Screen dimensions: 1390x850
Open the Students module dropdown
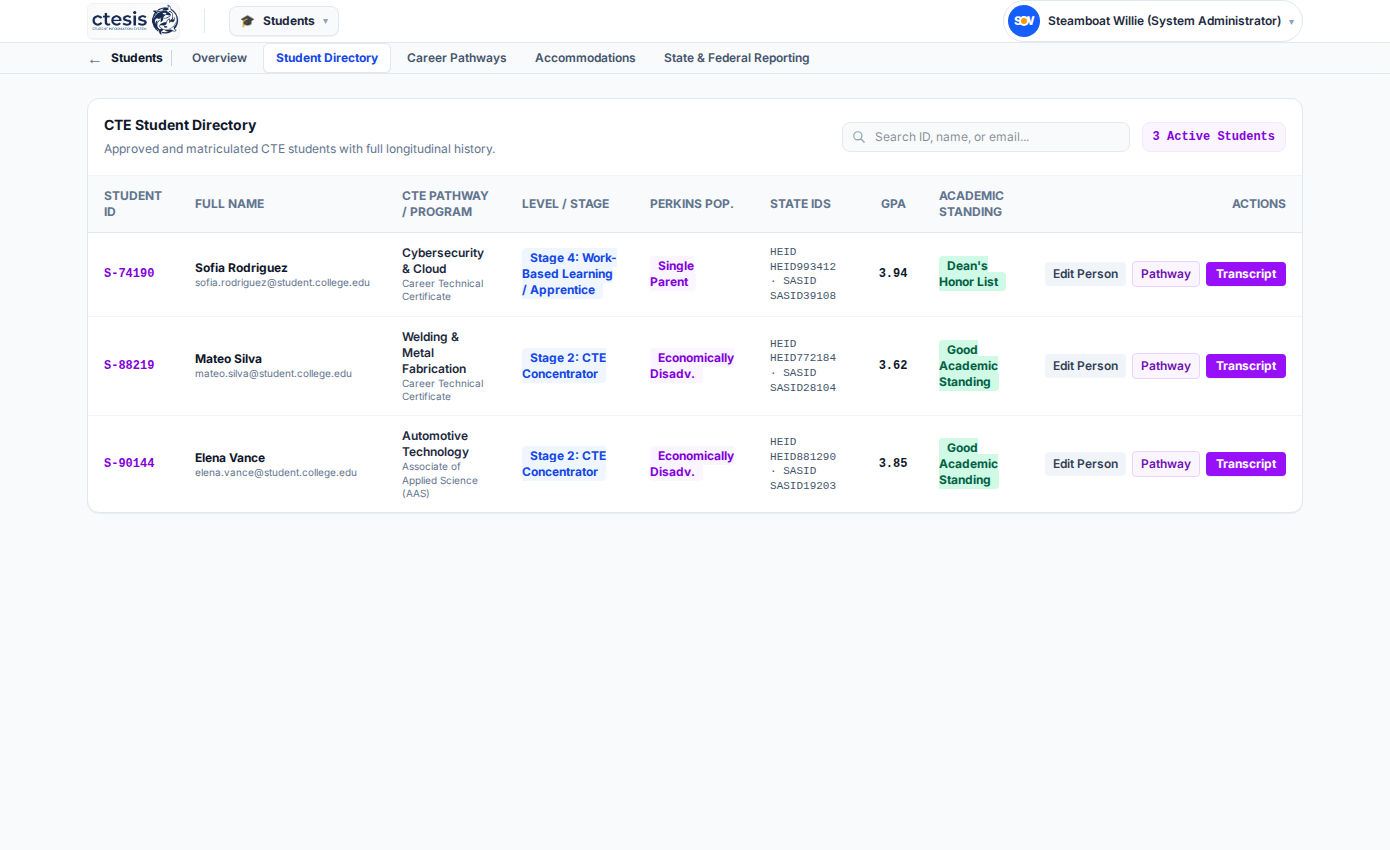(x=284, y=21)
